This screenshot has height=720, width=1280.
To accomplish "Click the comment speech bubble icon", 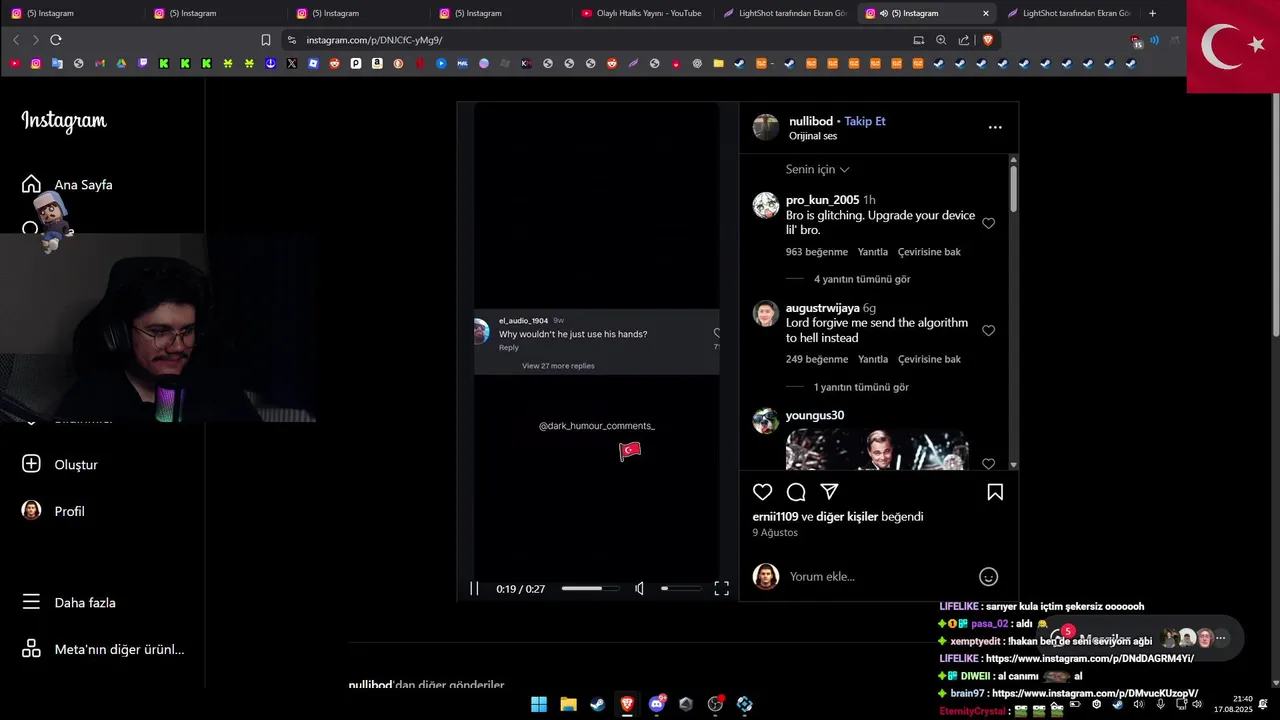I will (796, 492).
